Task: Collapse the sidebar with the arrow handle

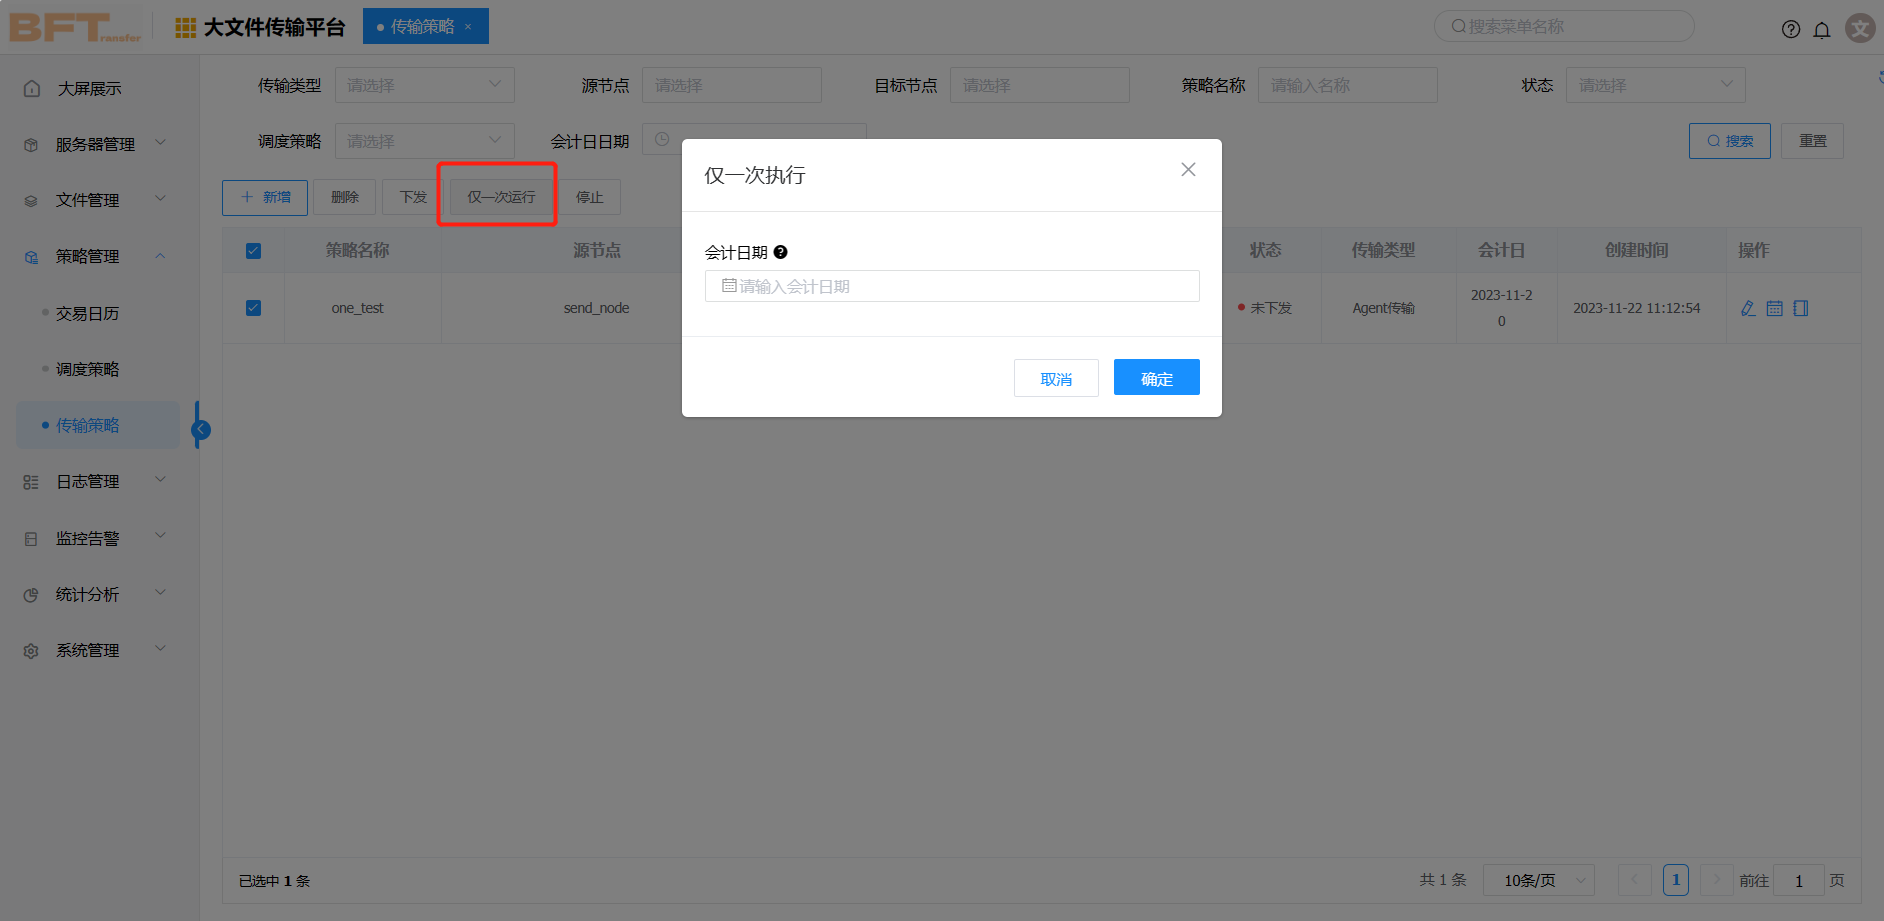Action: 201,429
